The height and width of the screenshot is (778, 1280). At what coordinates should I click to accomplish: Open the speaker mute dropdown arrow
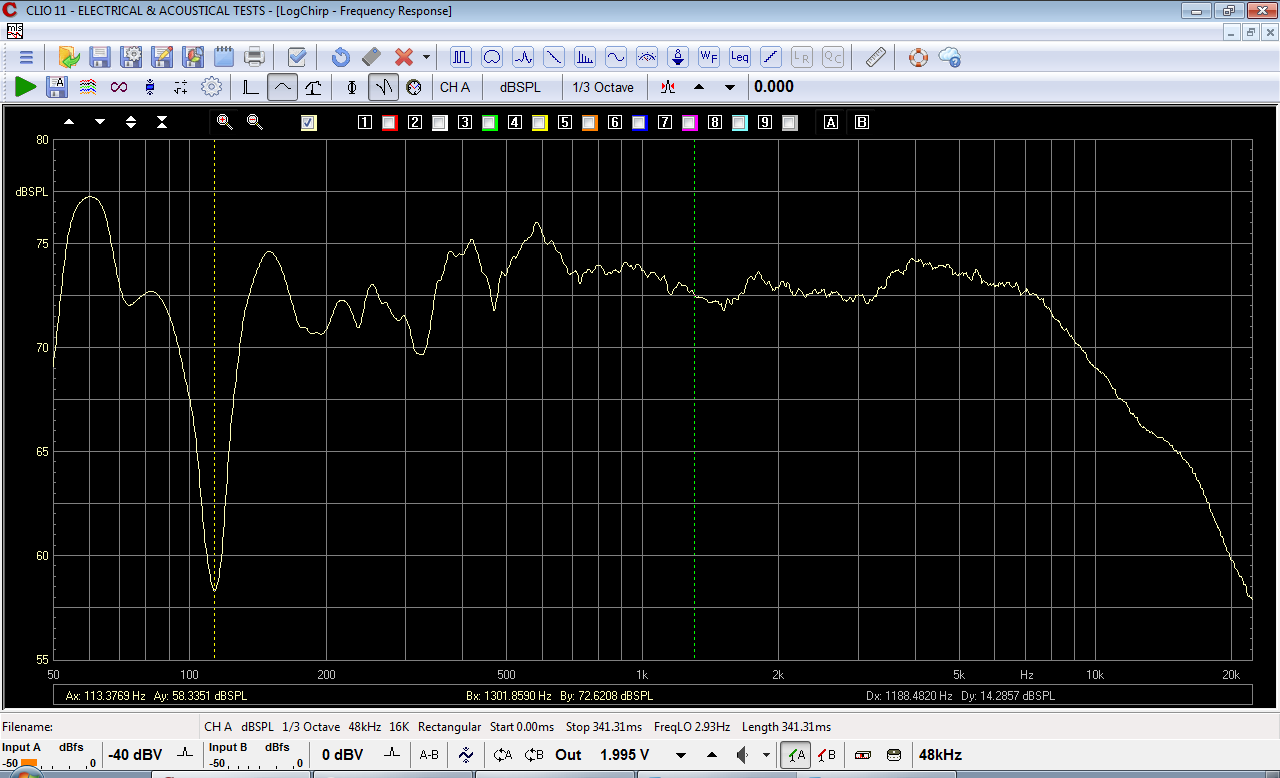[x=767, y=755]
